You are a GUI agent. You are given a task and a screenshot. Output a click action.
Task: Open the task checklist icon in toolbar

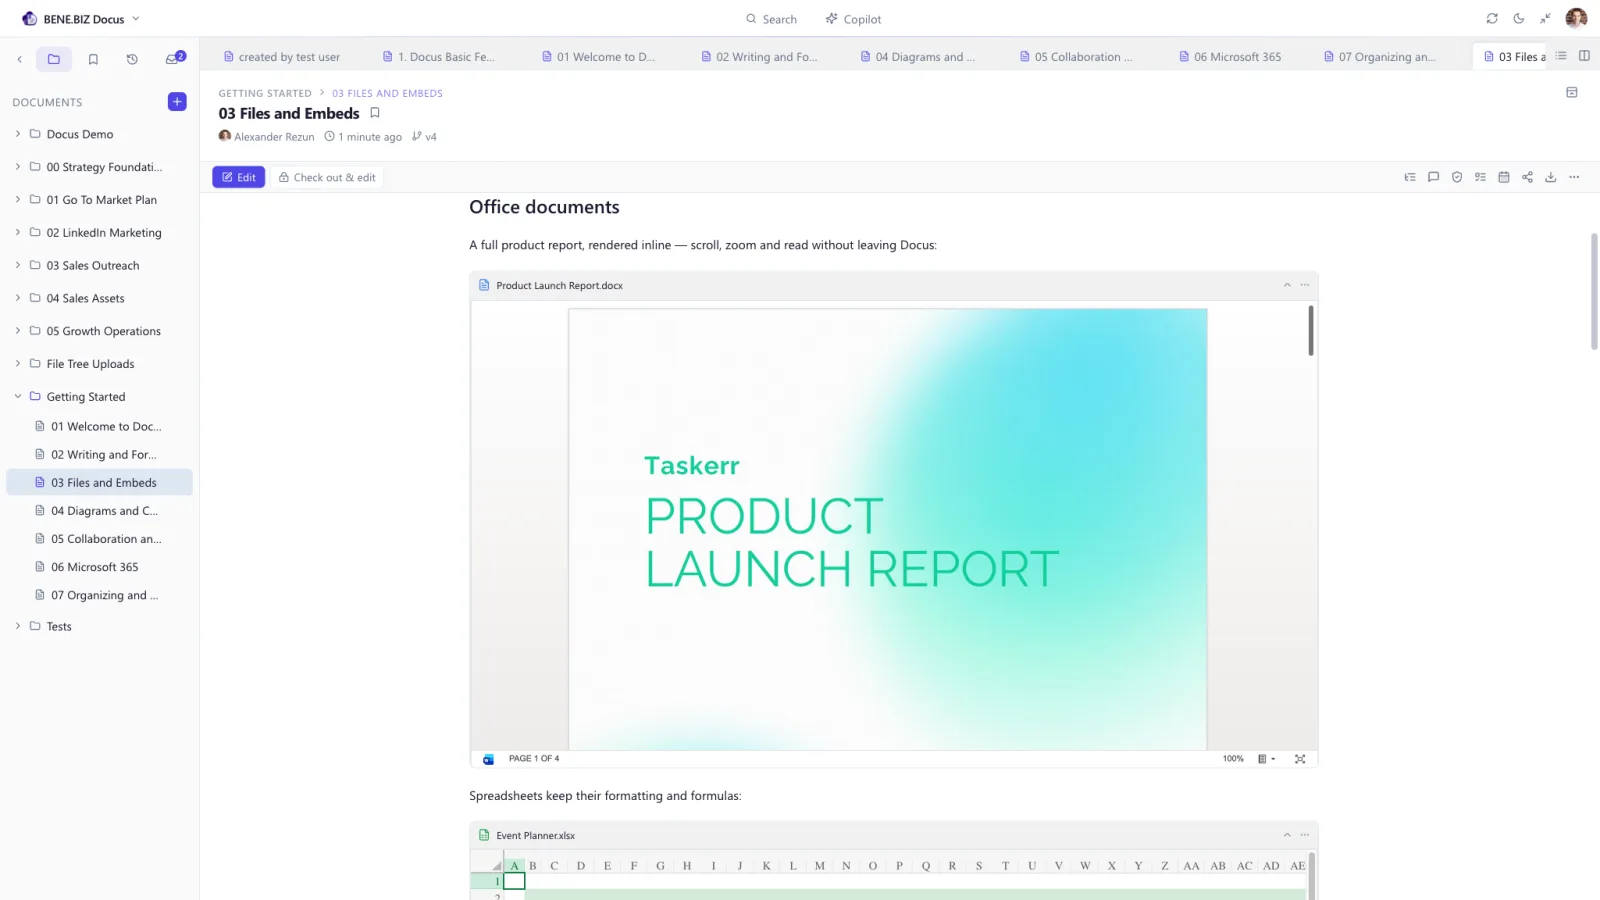click(x=1480, y=177)
